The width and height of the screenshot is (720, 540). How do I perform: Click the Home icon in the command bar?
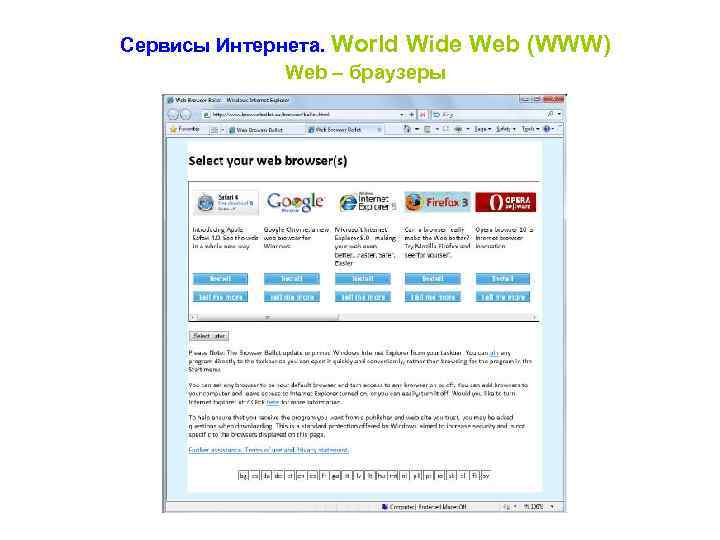407,129
